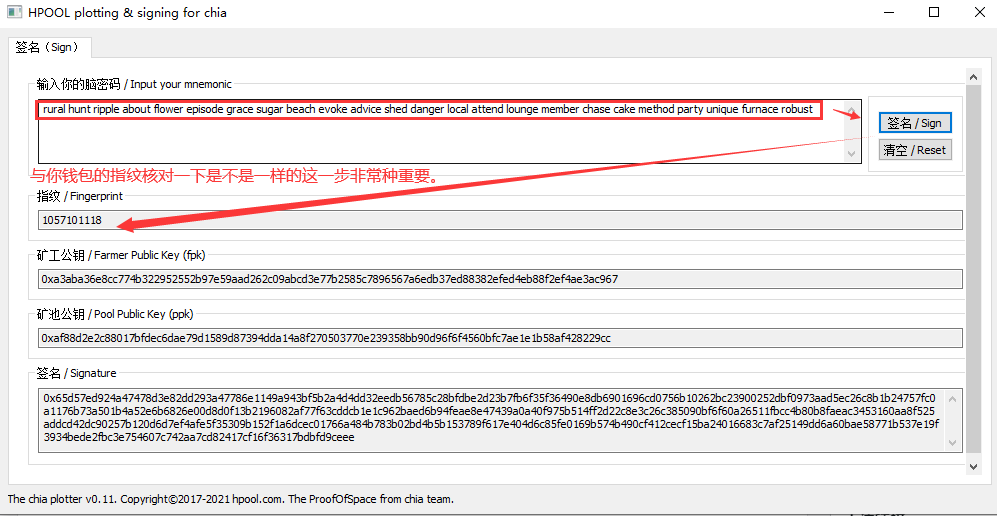Select the Fingerprint field showing 1057101118
This screenshot has width=997, height=516.
(x=500, y=220)
